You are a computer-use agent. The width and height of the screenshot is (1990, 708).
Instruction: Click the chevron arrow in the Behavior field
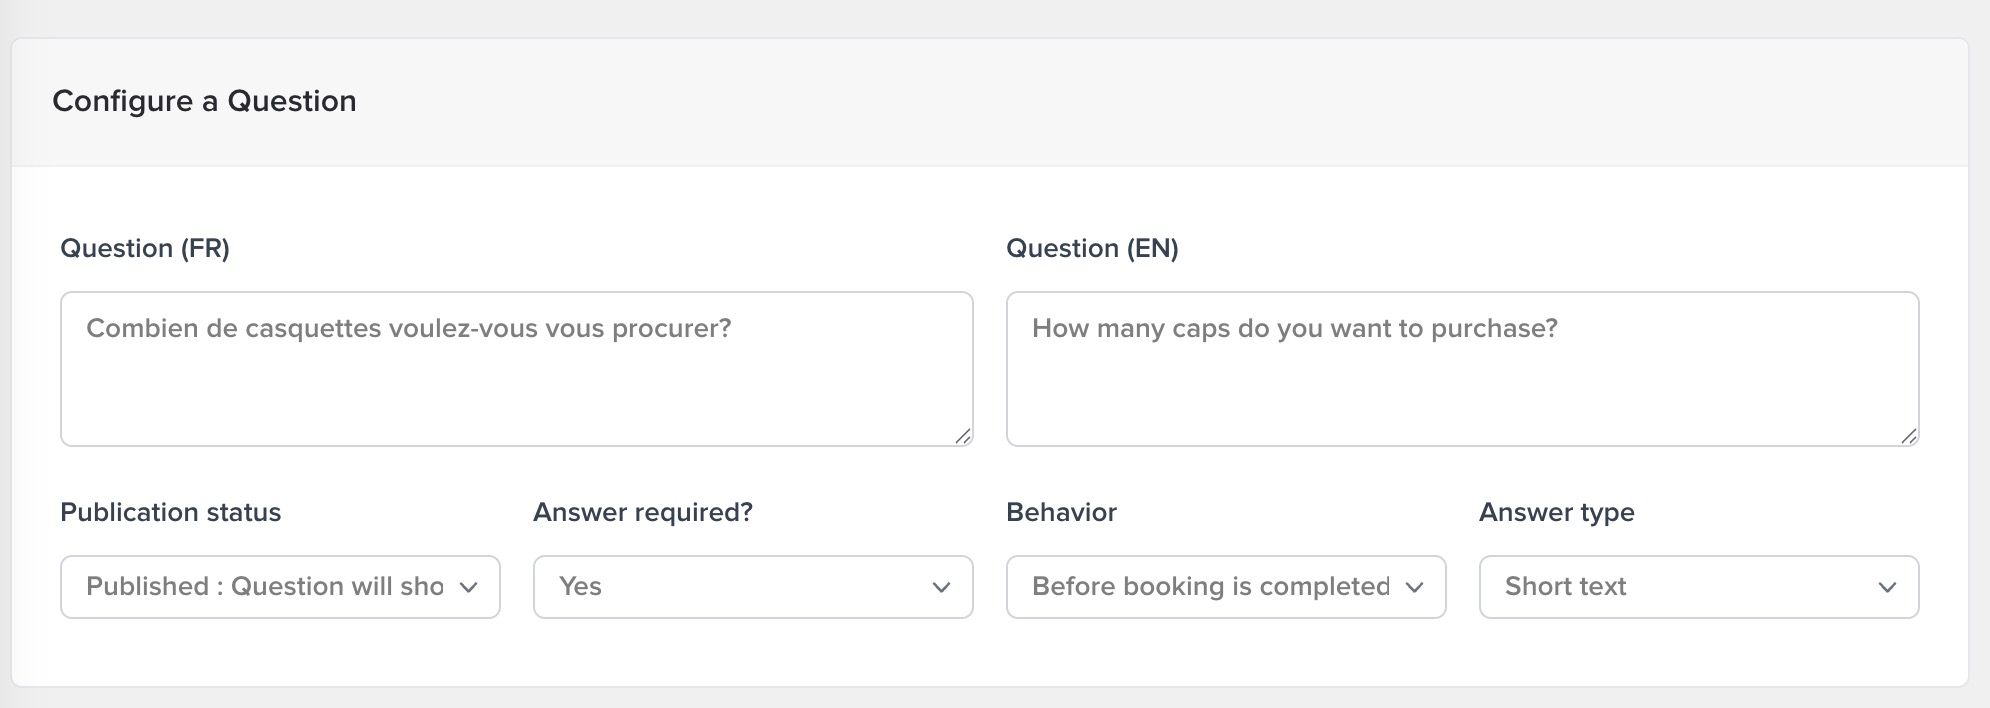(x=1414, y=588)
